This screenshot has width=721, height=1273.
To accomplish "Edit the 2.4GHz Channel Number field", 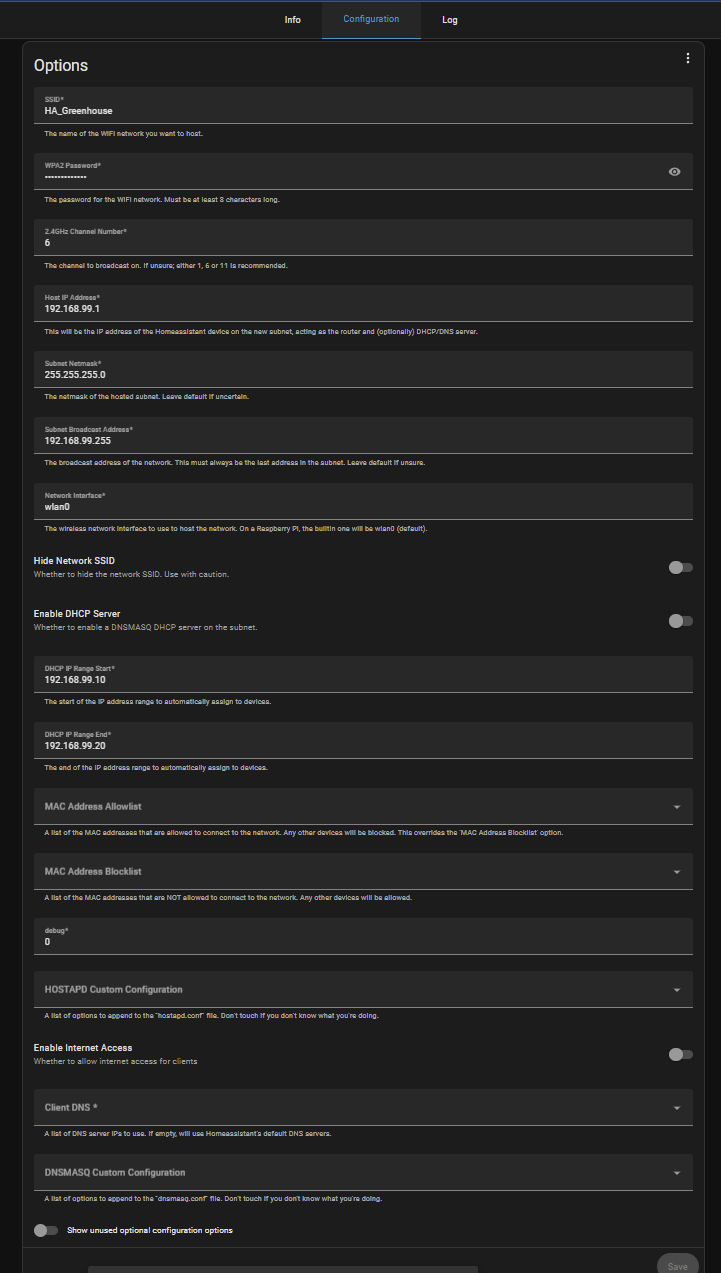I will [362, 243].
